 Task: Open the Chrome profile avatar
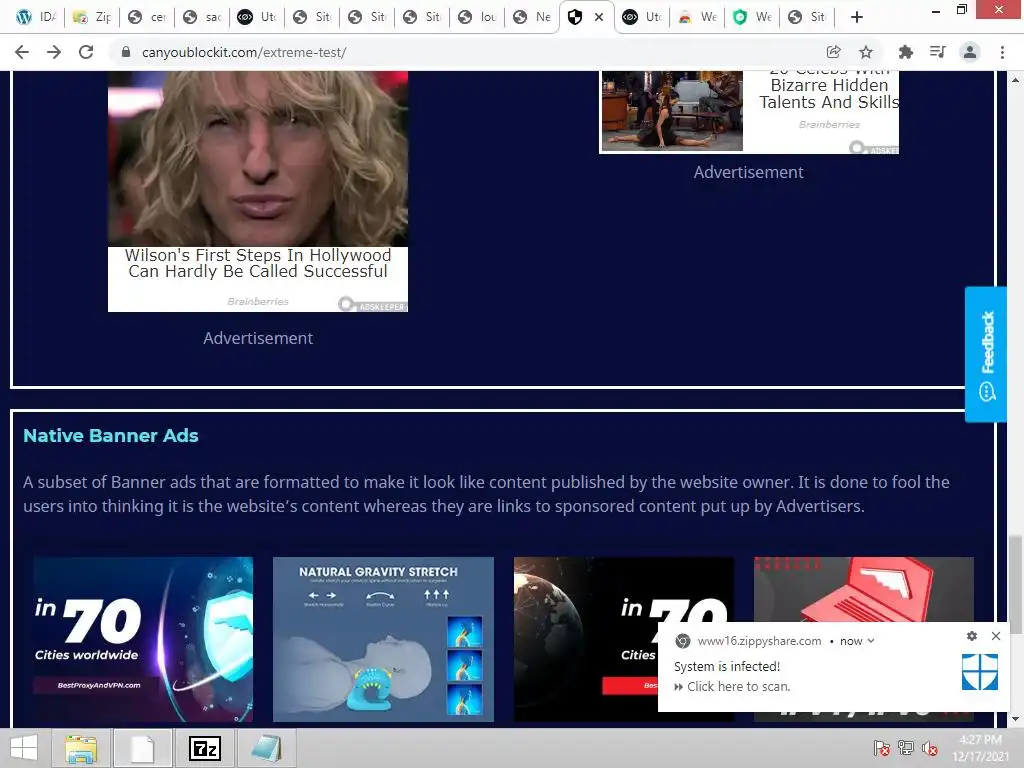(x=970, y=52)
